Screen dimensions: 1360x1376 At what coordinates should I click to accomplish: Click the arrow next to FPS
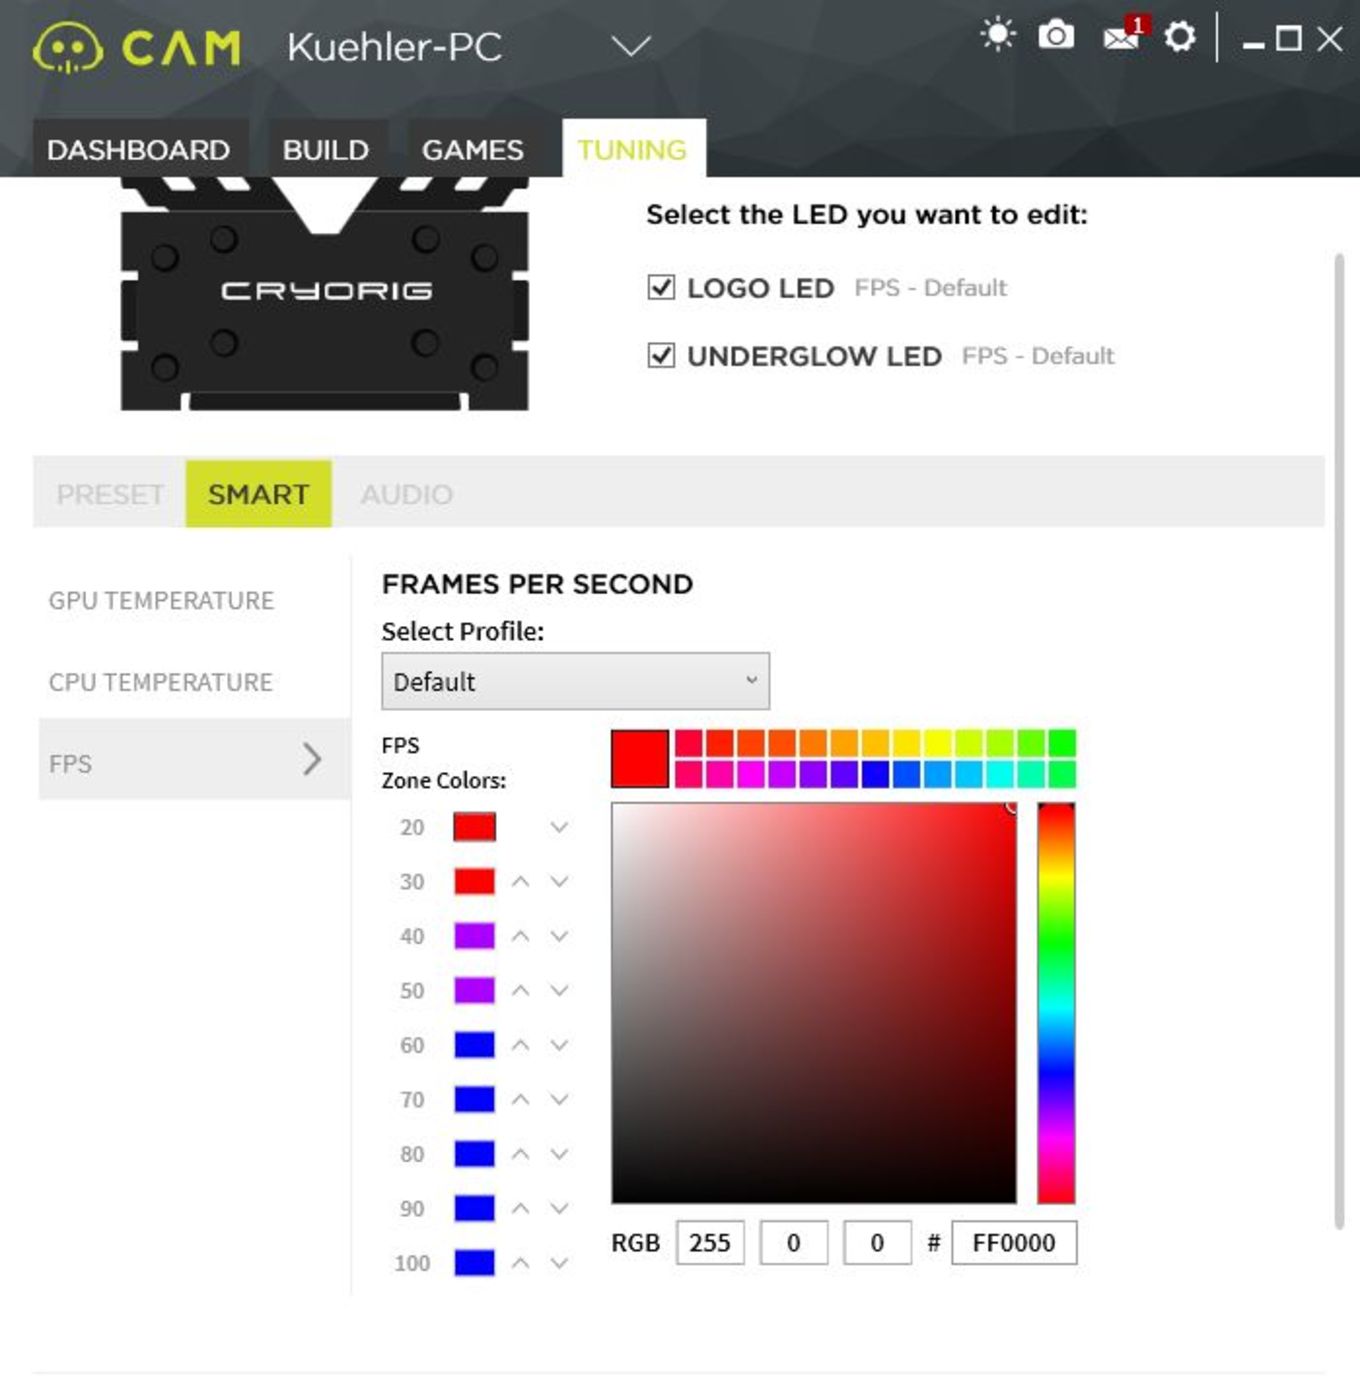coord(312,759)
